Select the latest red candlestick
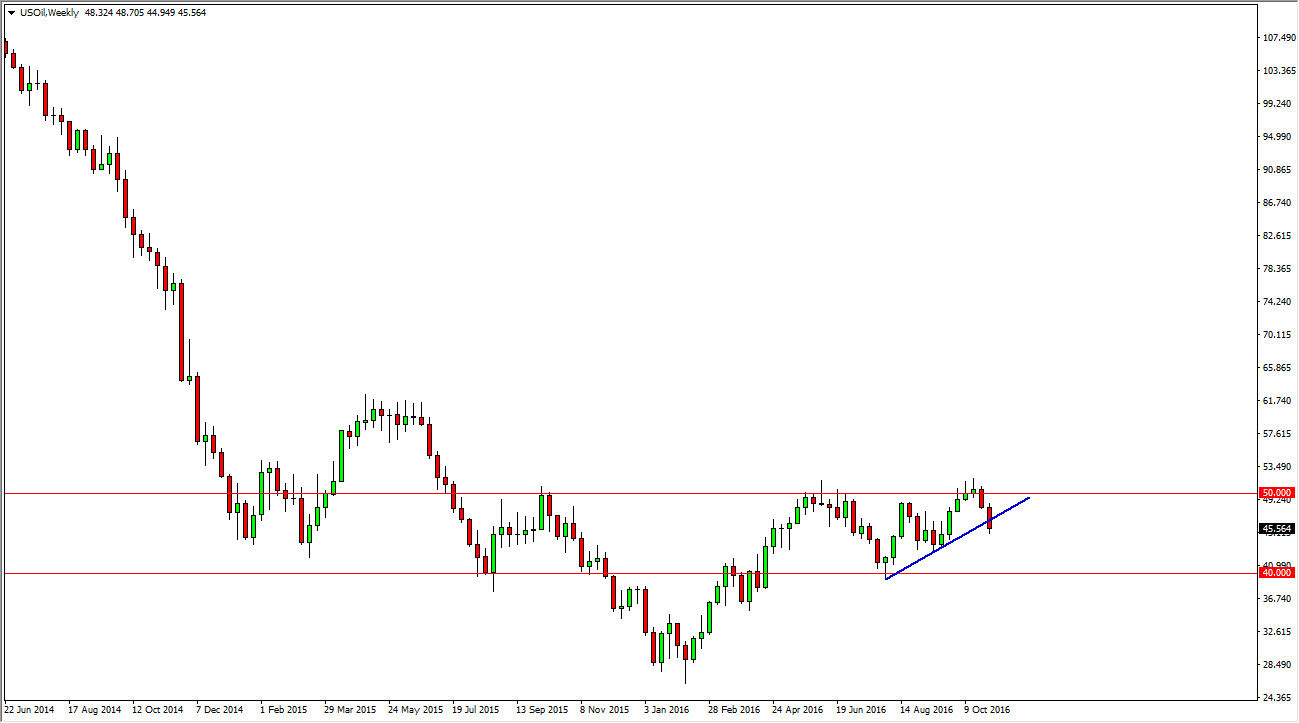The image size is (1299, 723). tap(989, 517)
